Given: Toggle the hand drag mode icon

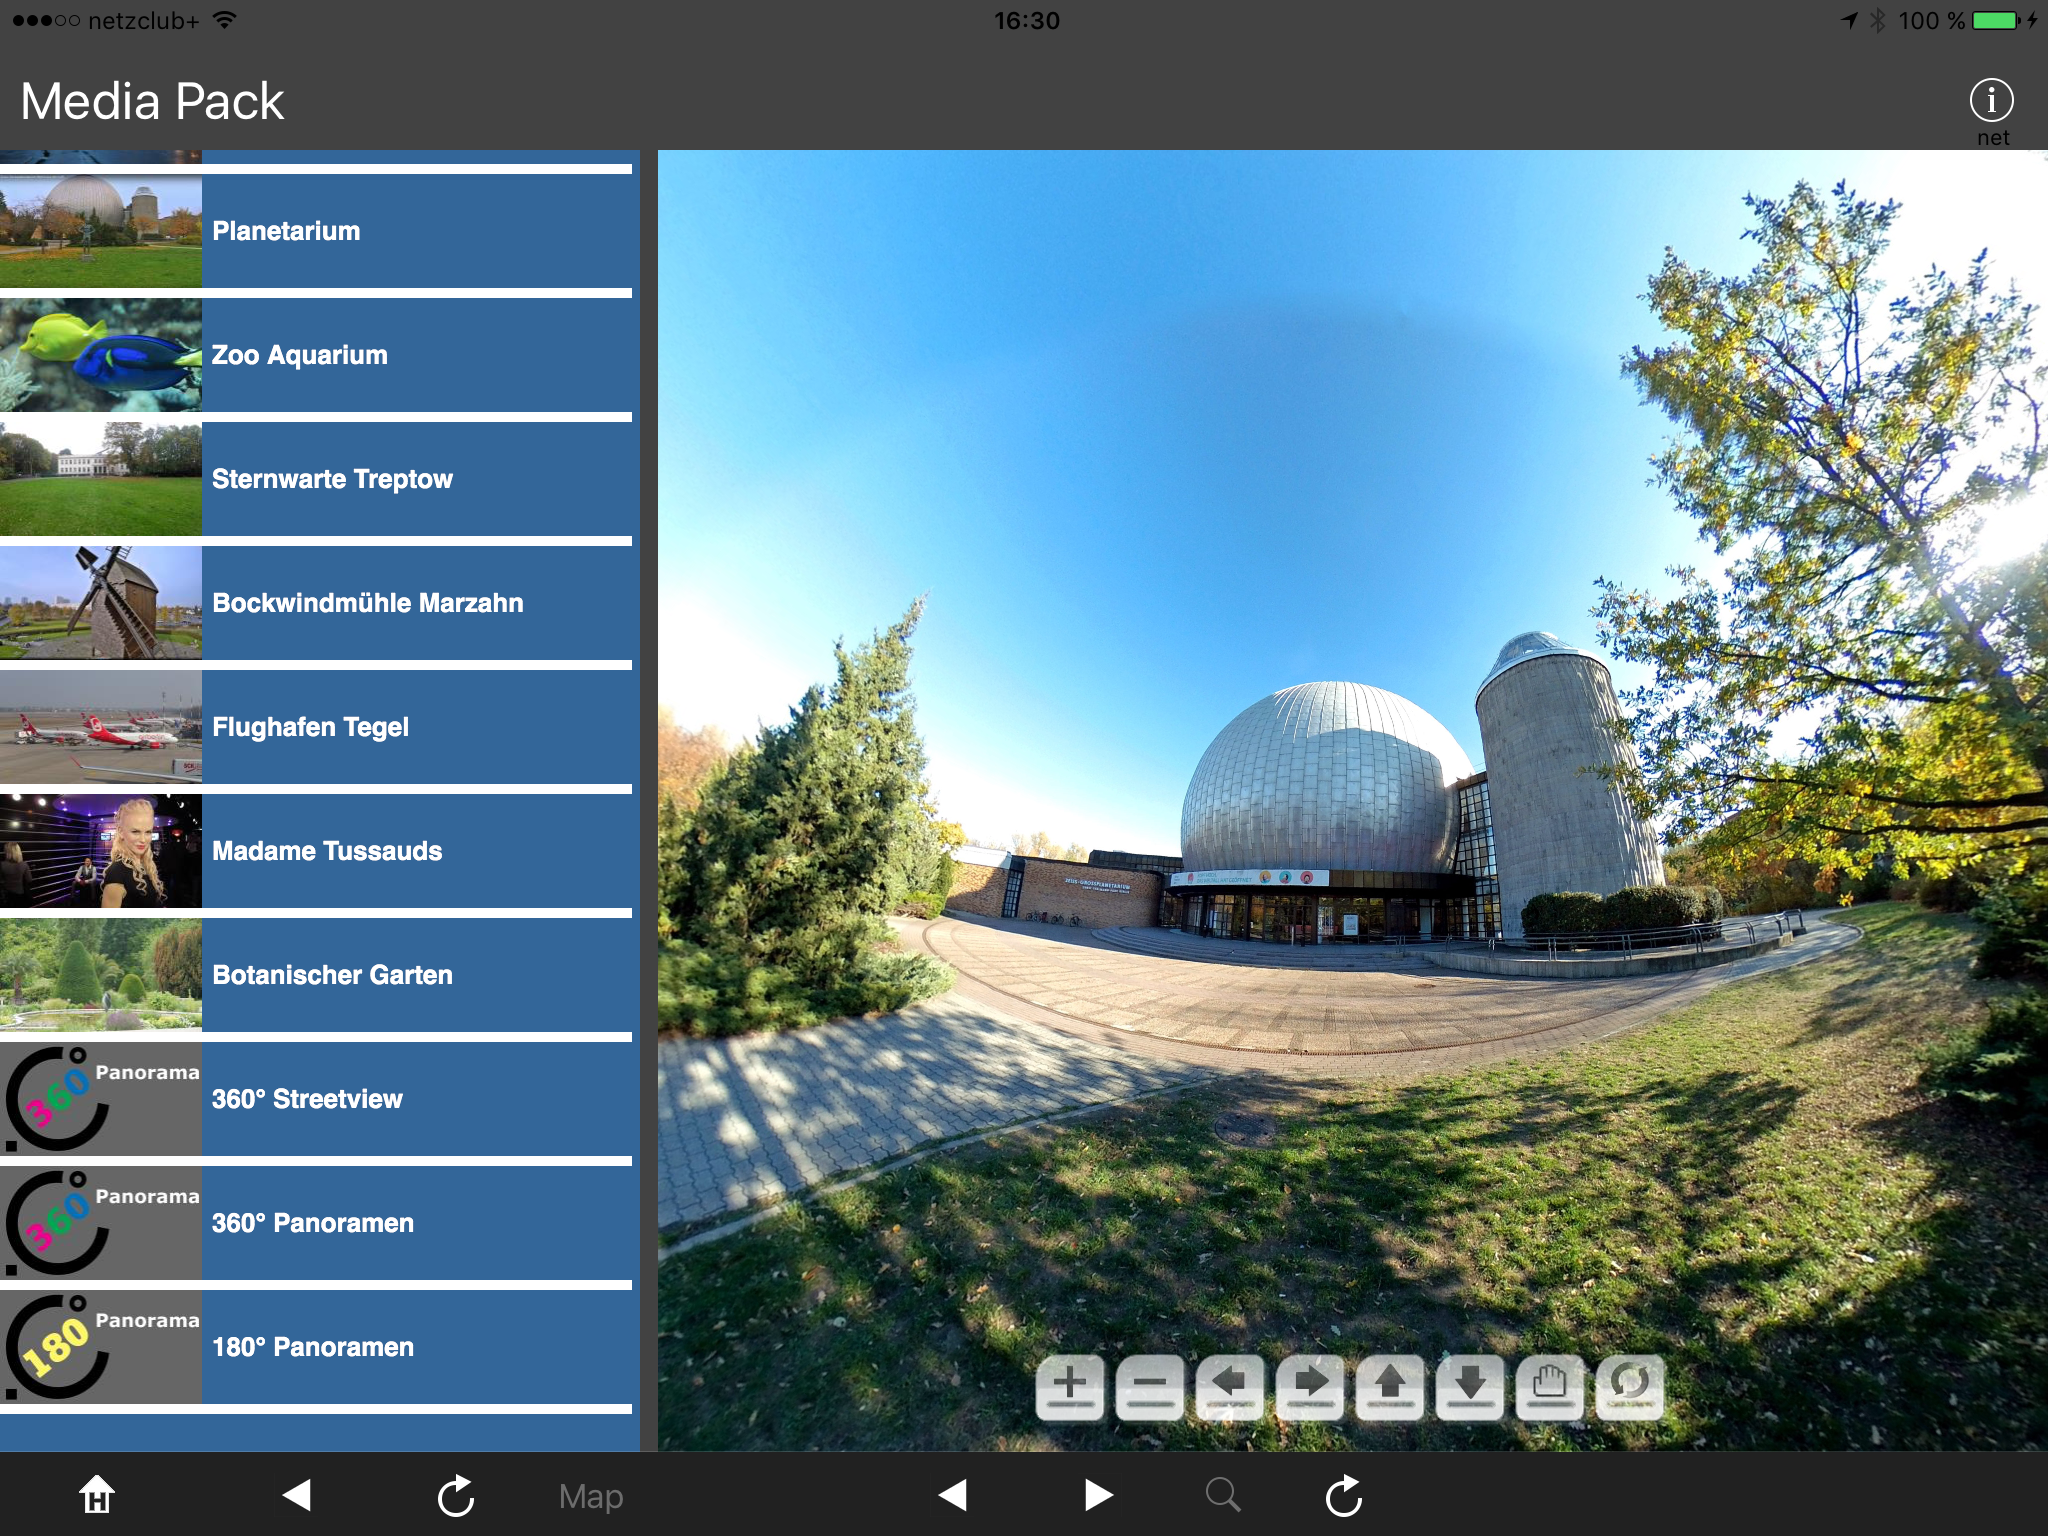Looking at the screenshot, I should point(1550,1387).
